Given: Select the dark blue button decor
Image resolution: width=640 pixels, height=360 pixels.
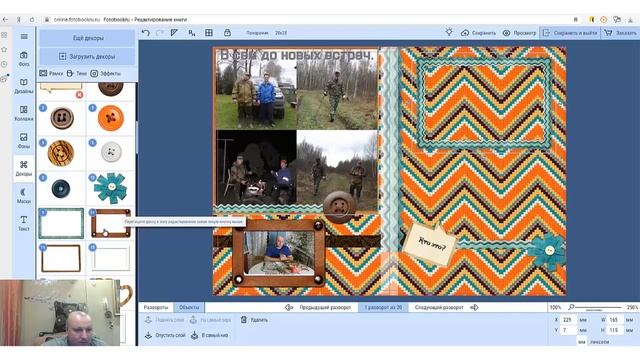Looking at the screenshot, I should (61, 189).
